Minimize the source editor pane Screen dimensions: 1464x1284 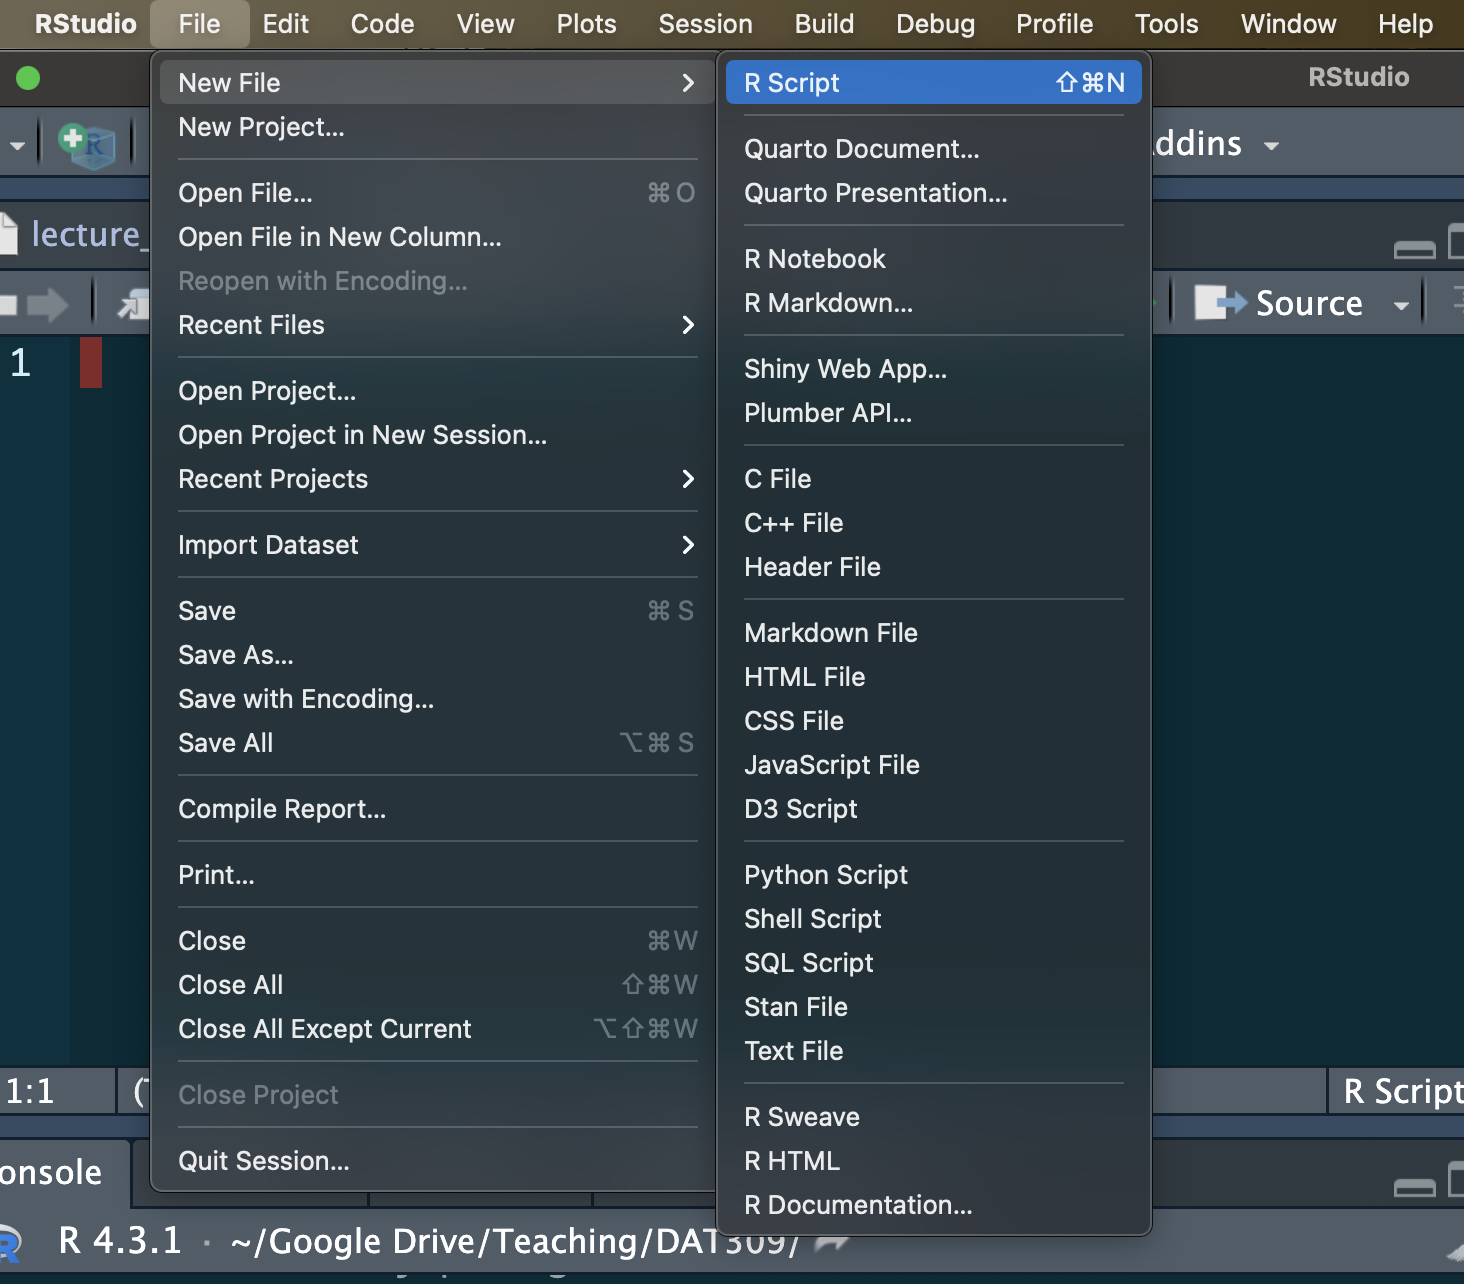pyautogui.click(x=1414, y=249)
